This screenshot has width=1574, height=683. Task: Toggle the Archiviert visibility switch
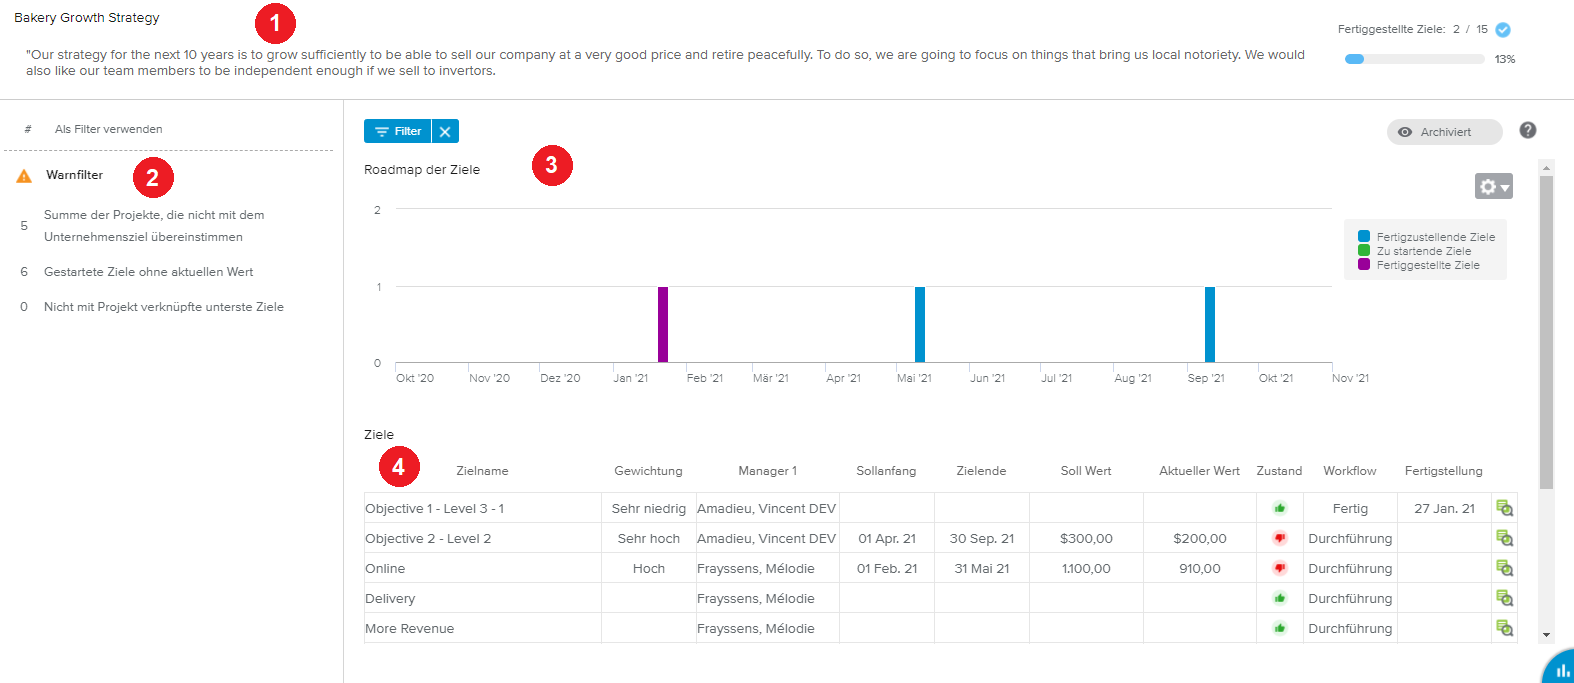click(x=1444, y=132)
